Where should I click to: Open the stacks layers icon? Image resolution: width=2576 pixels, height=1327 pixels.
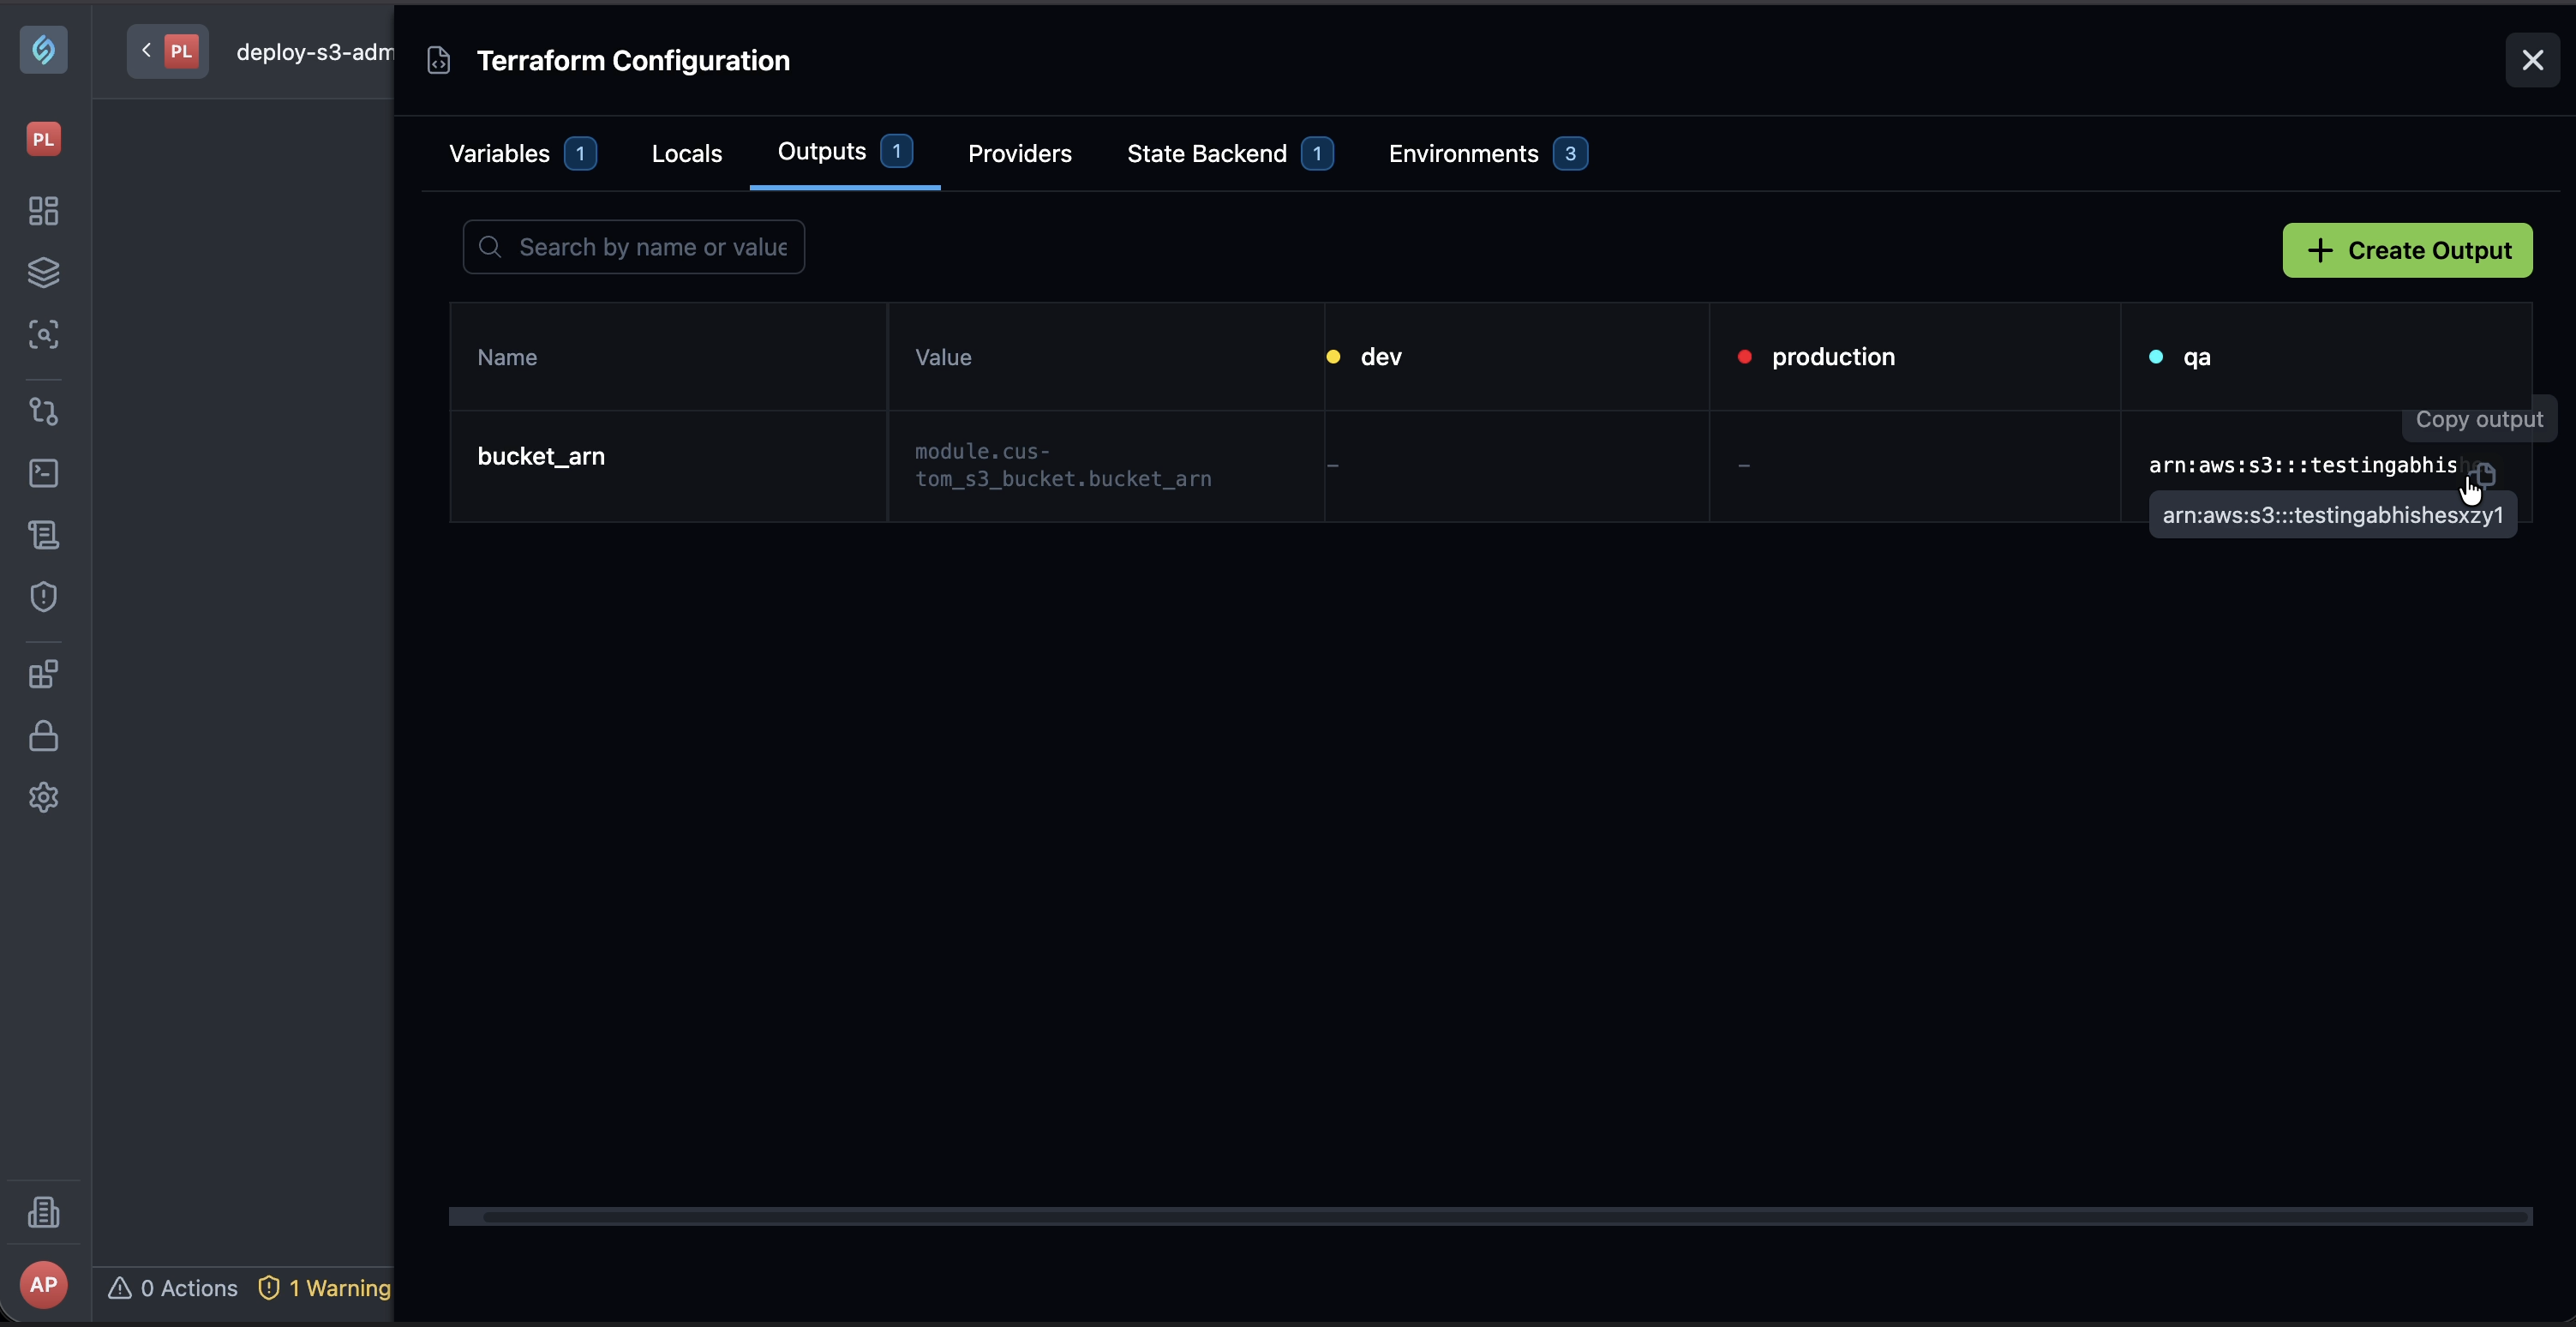[x=43, y=272]
